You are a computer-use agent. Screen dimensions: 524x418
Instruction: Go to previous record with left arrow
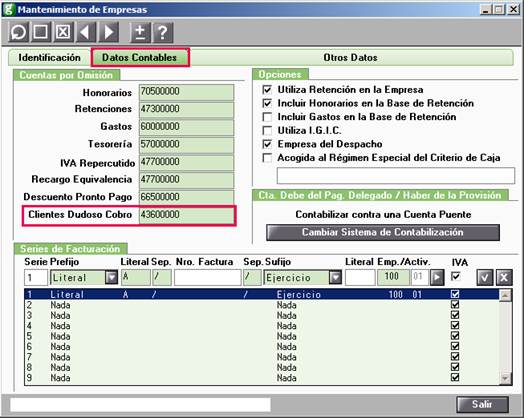[86, 32]
